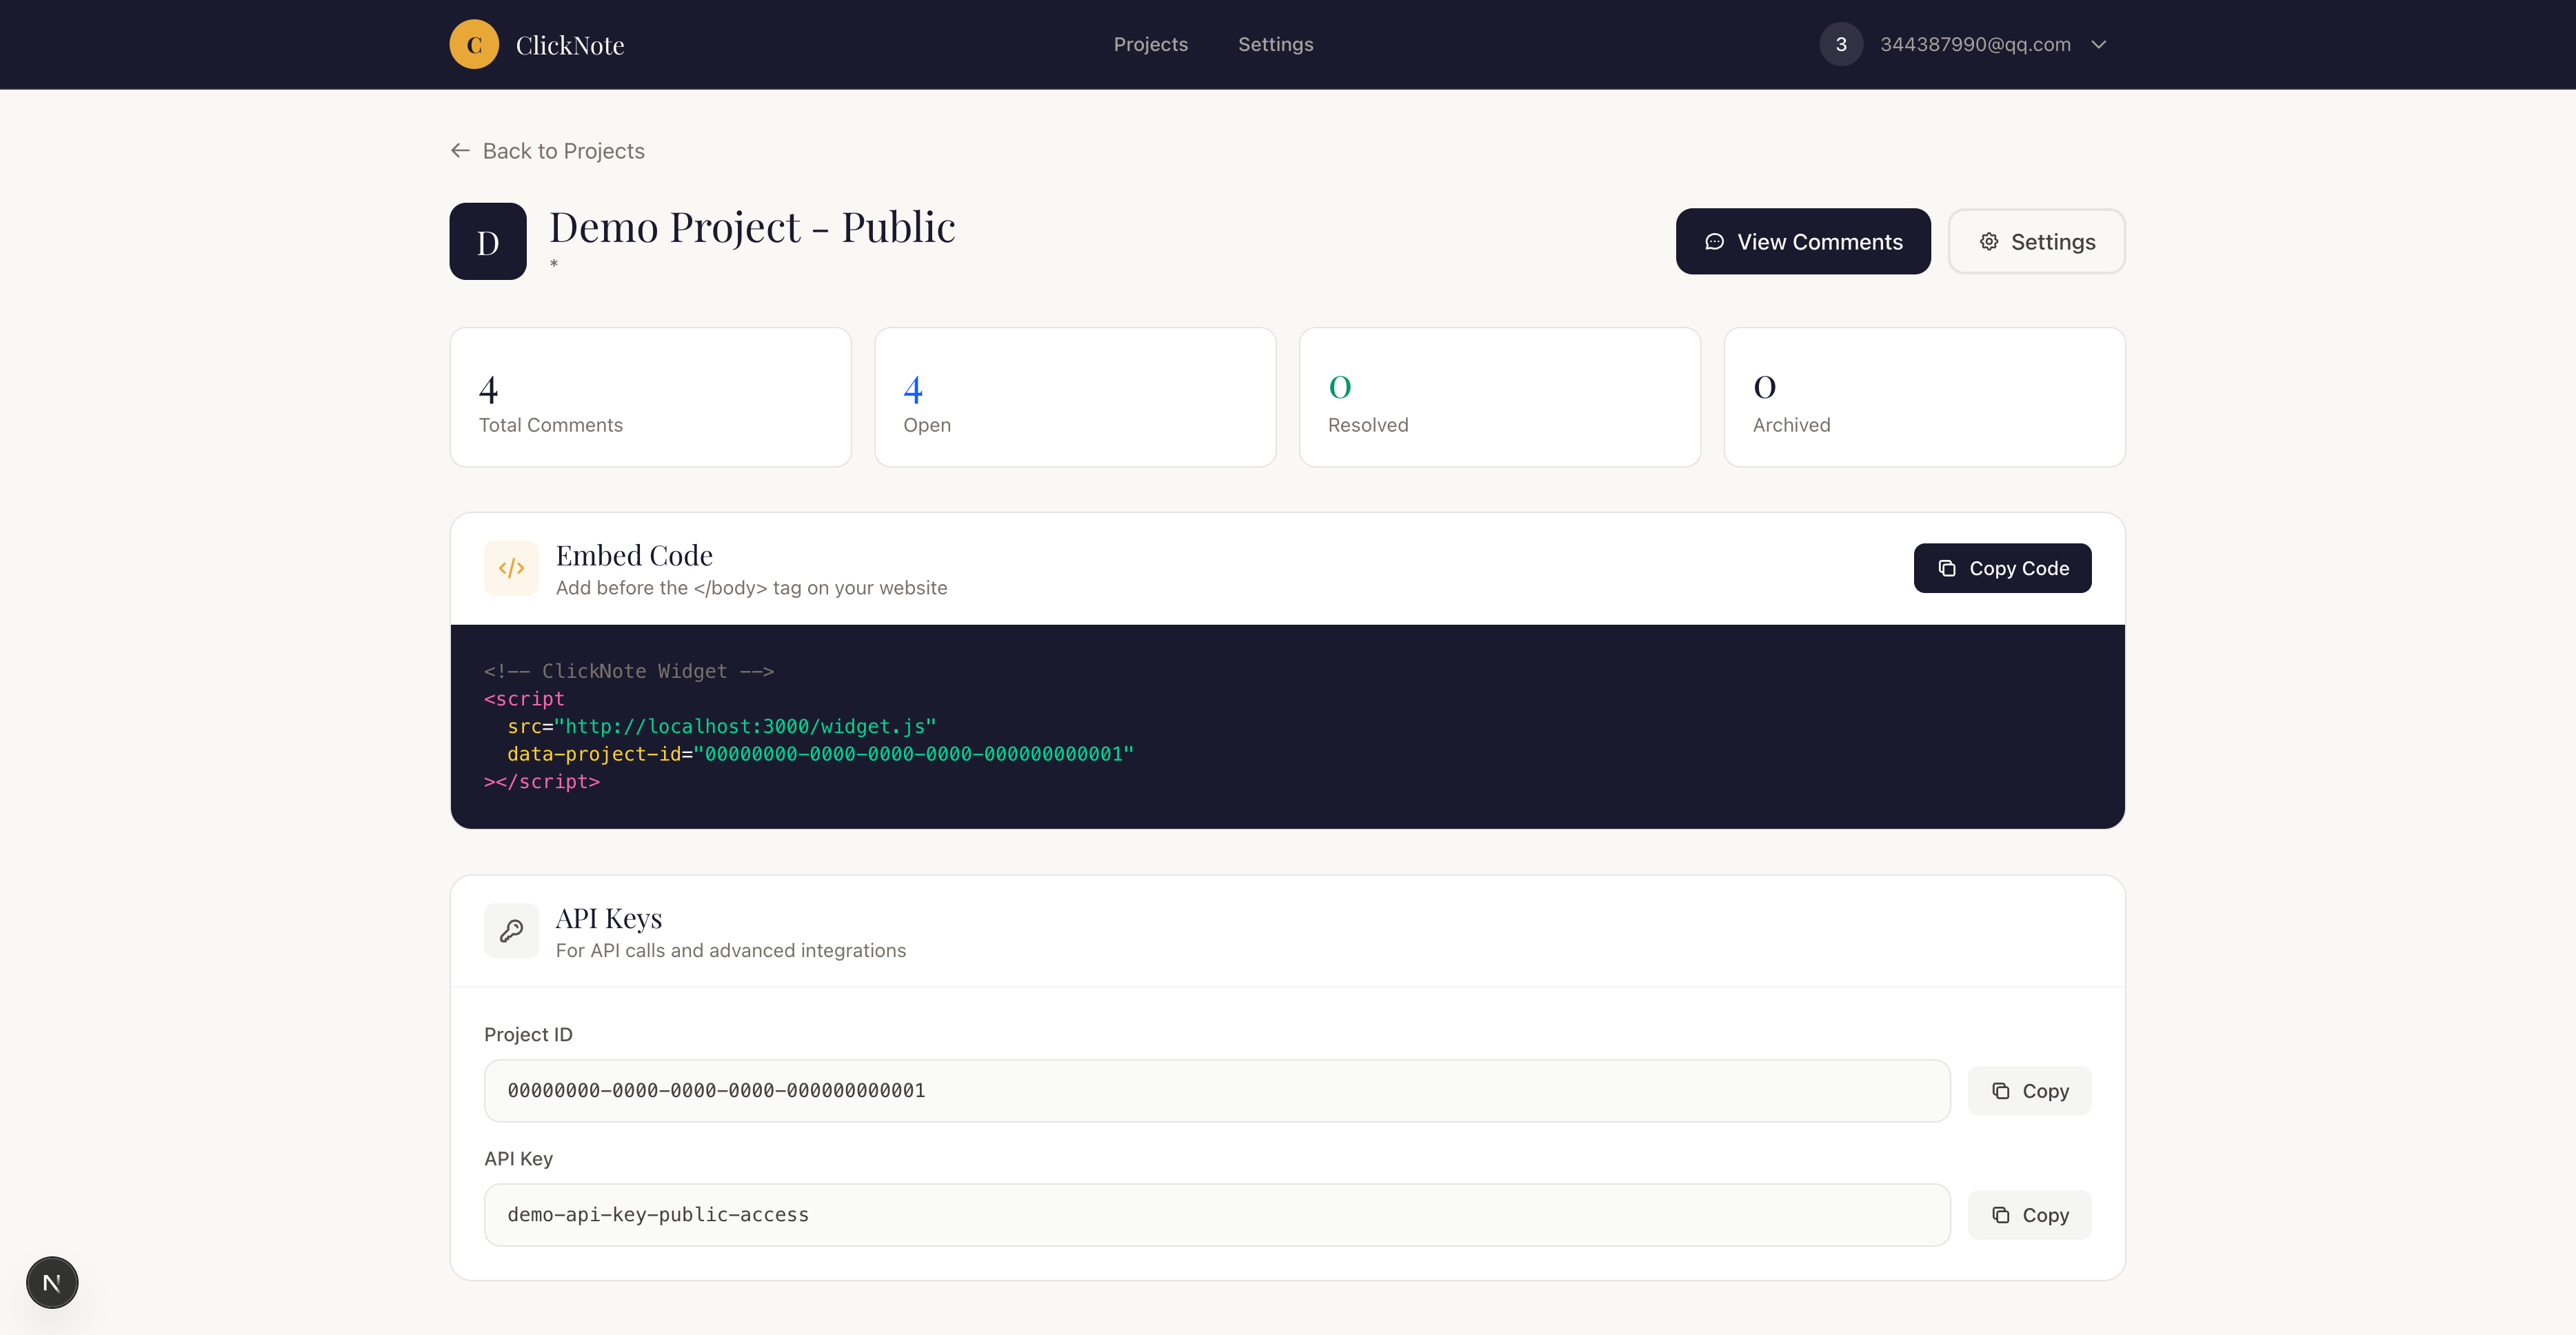This screenshot has height=1335, width=2576.
Task: Click the user avatar showing 3
Action: pos(1841,44)
